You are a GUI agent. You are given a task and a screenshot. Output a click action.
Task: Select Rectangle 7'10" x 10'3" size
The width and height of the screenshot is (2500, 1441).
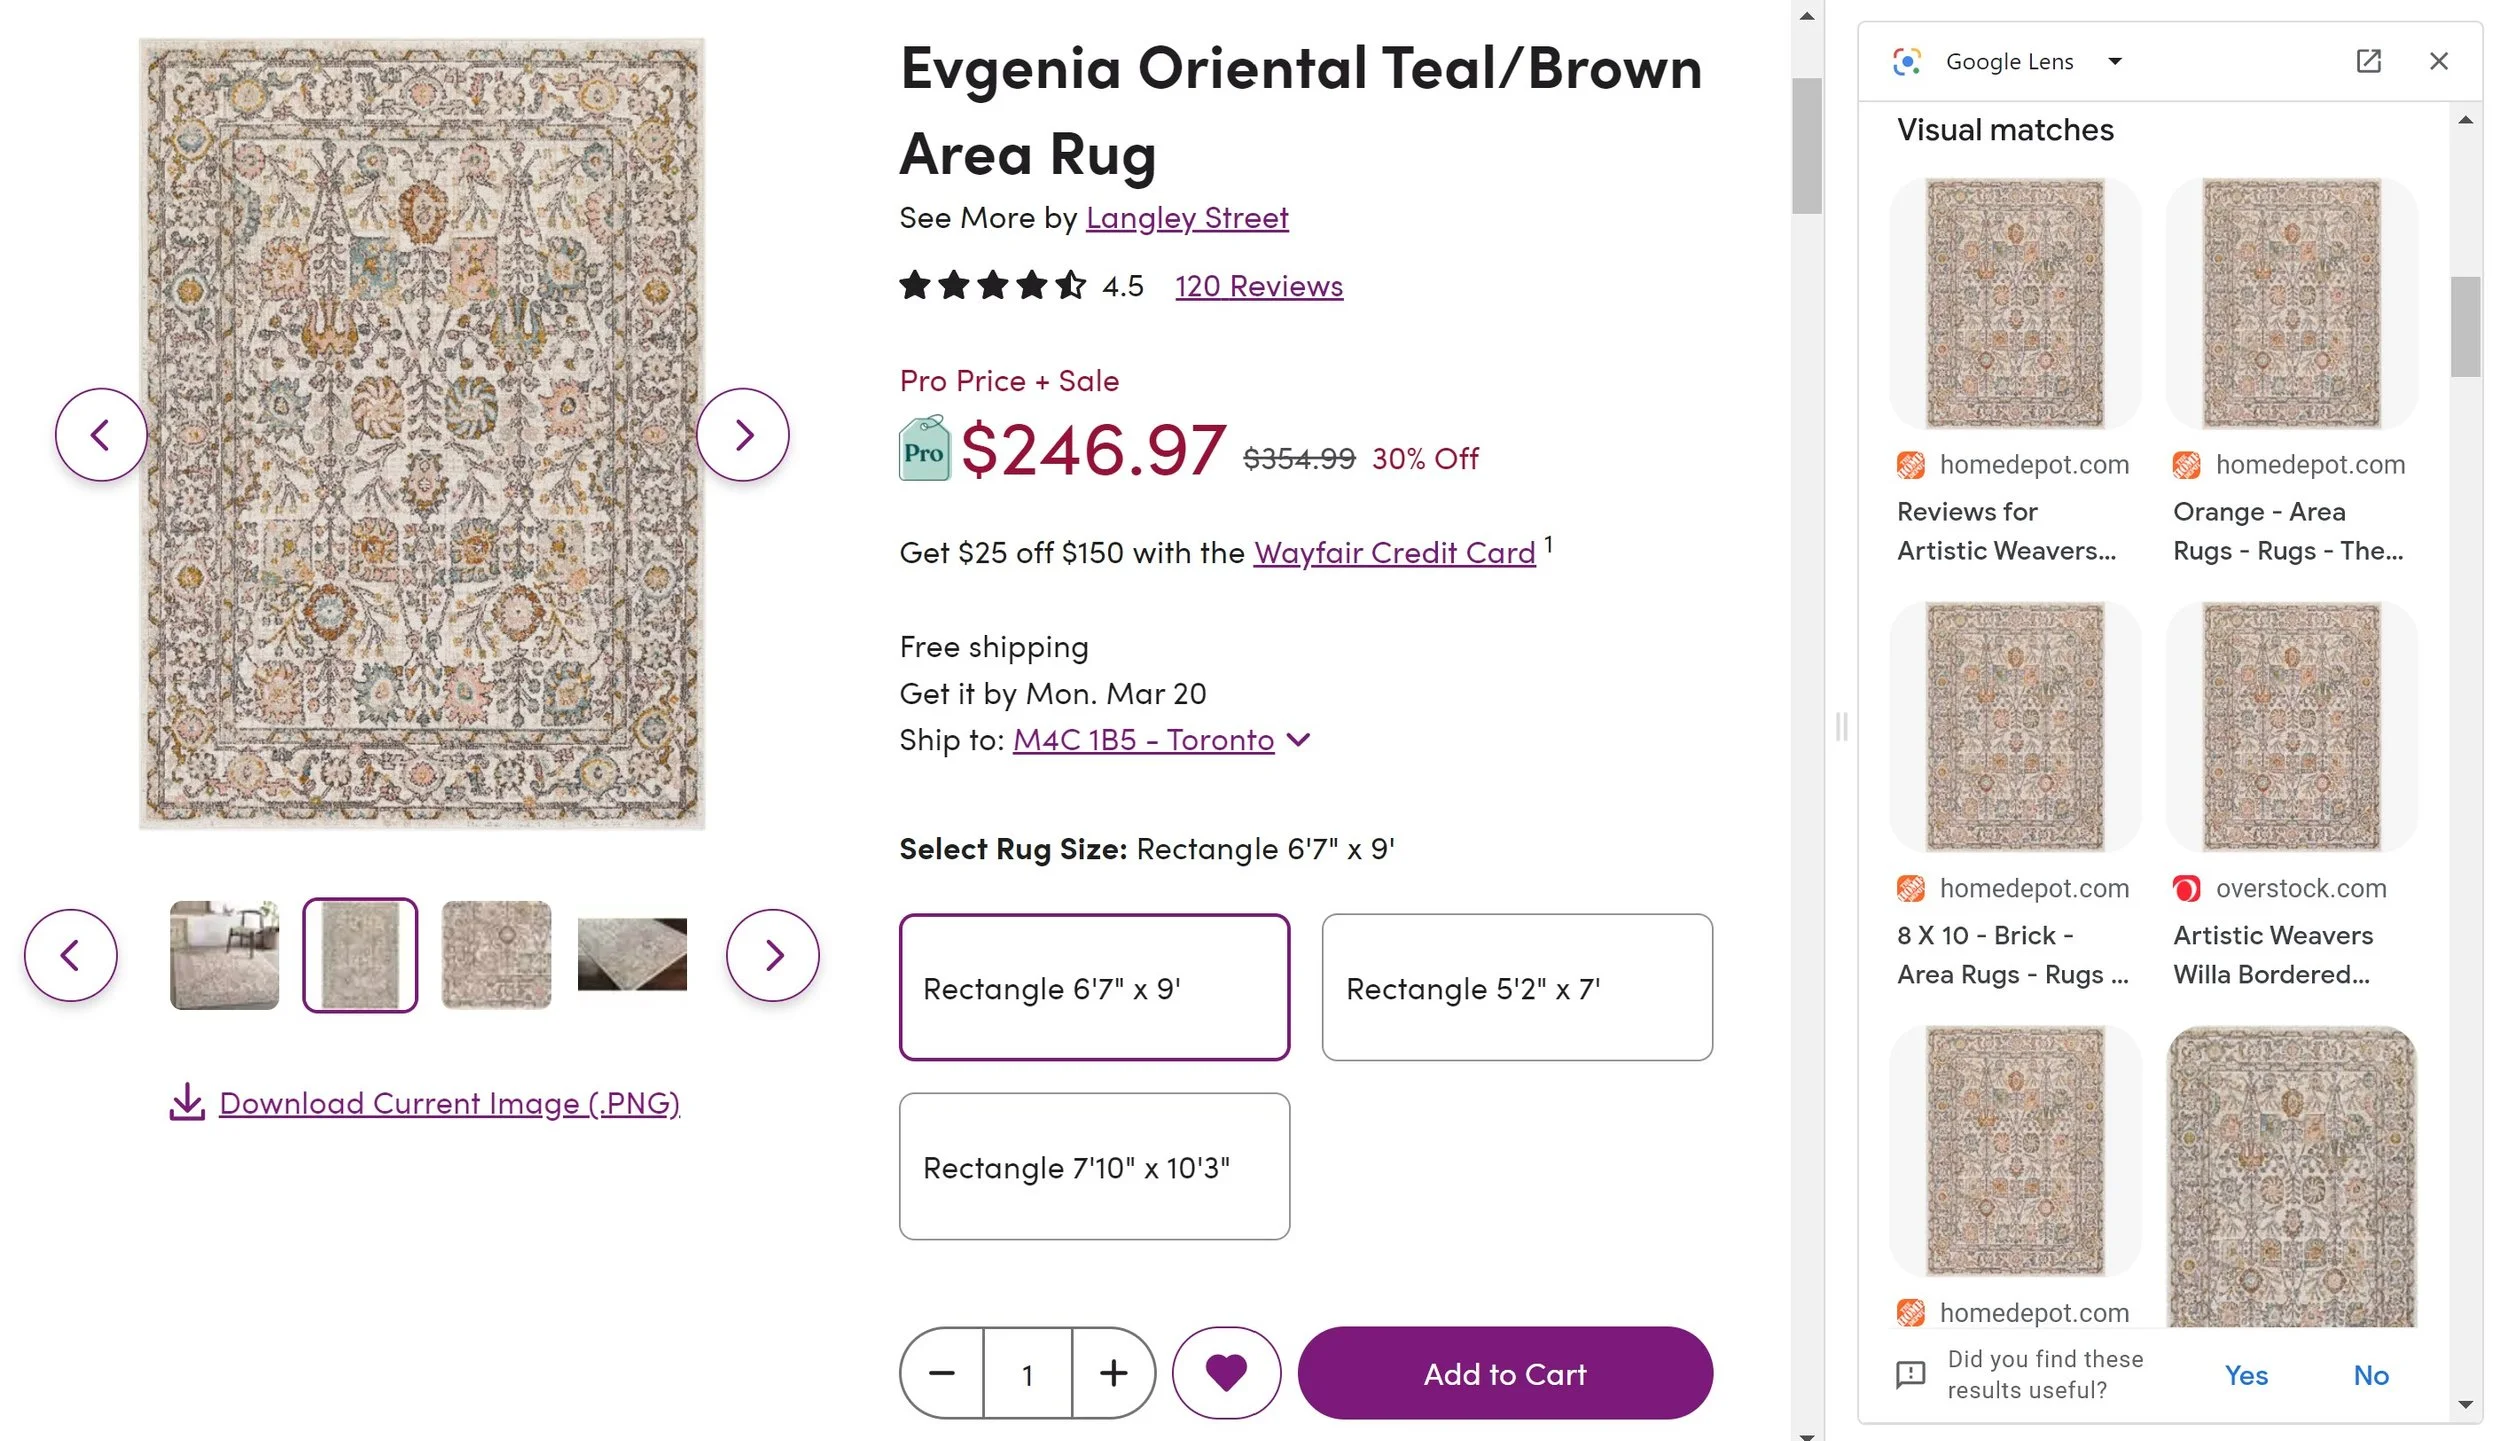pos(1094,1166)
